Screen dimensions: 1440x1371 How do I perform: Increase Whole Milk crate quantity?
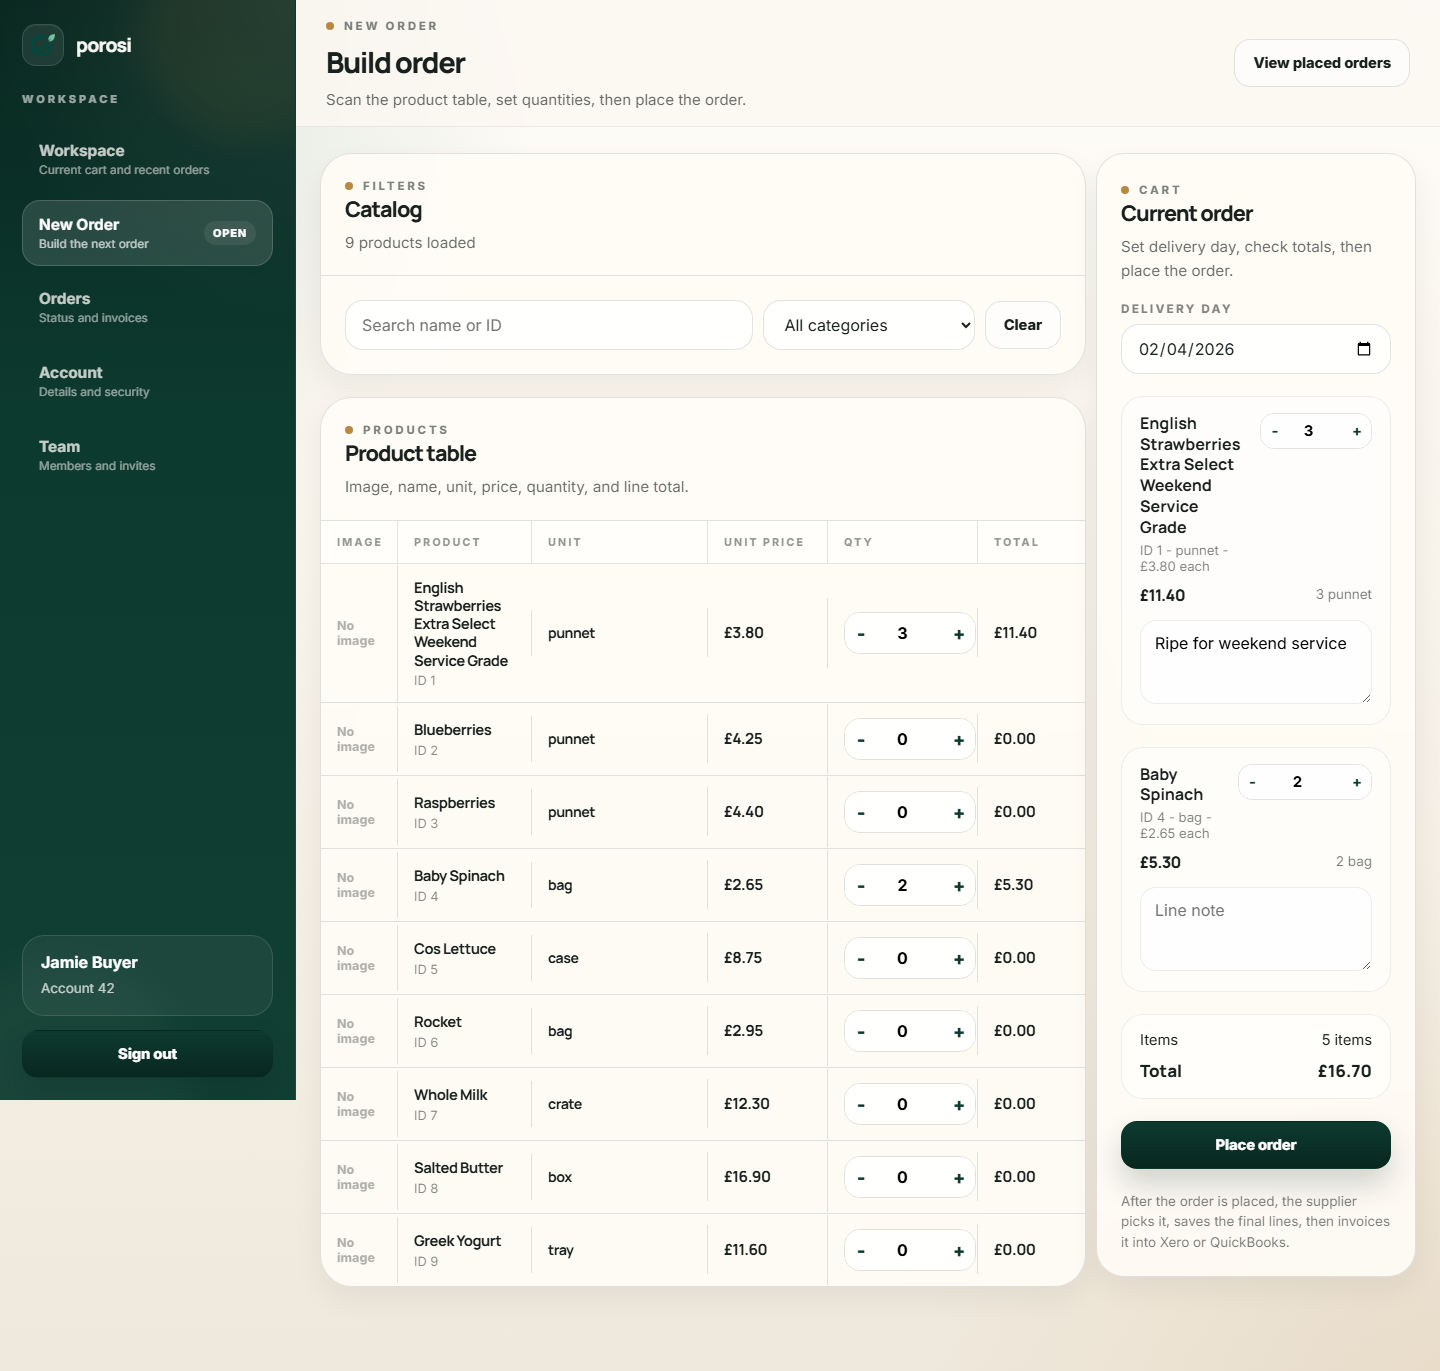pyautogui.click(x=959, y=1105)
